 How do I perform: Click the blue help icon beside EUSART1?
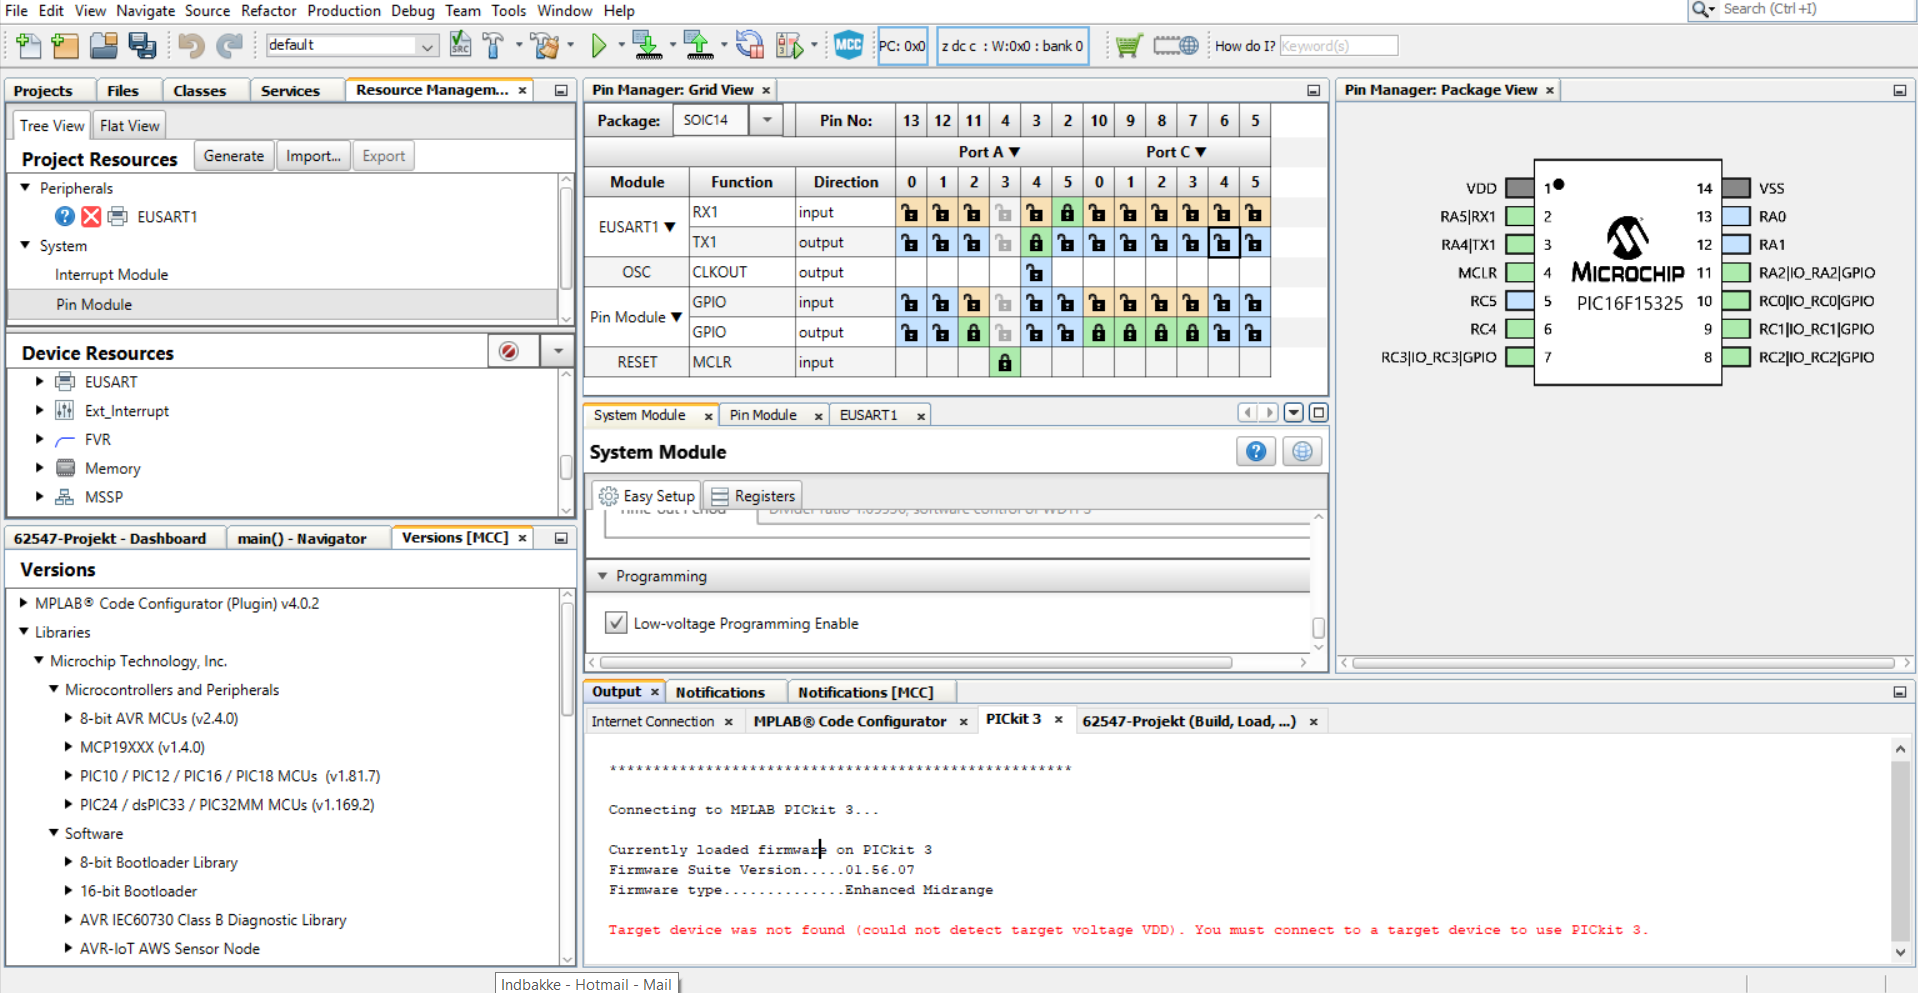coord(64,216)
